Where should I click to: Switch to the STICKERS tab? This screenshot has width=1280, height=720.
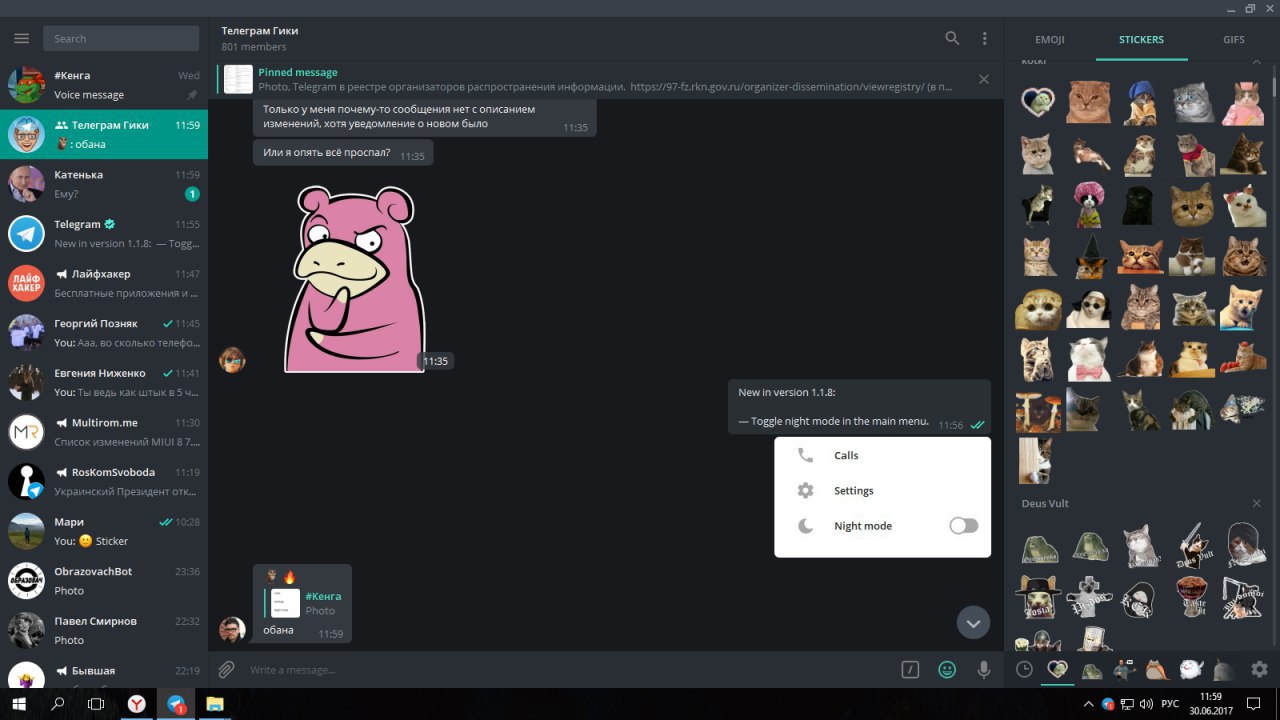click(1141, 40)
